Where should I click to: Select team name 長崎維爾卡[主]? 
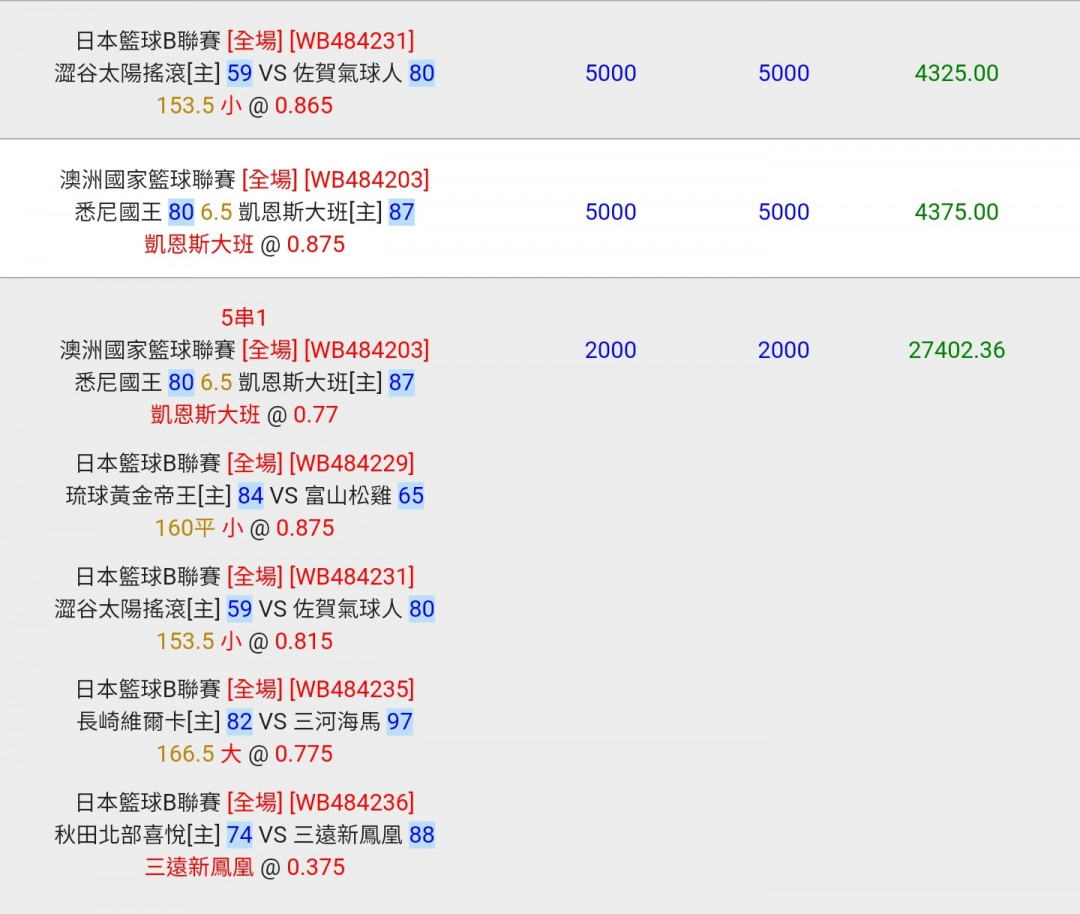[149, 722]
